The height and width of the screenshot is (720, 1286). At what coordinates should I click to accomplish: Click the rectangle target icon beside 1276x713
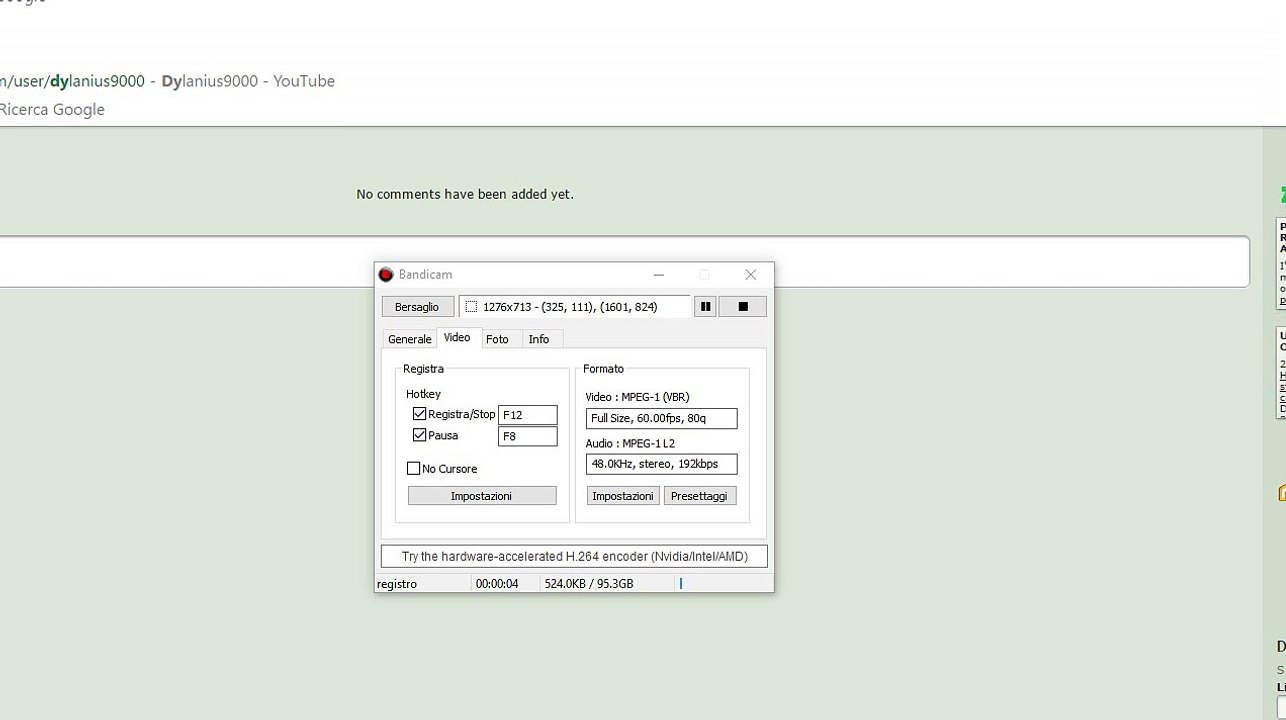pyautogui.click(x=471, y=307)
